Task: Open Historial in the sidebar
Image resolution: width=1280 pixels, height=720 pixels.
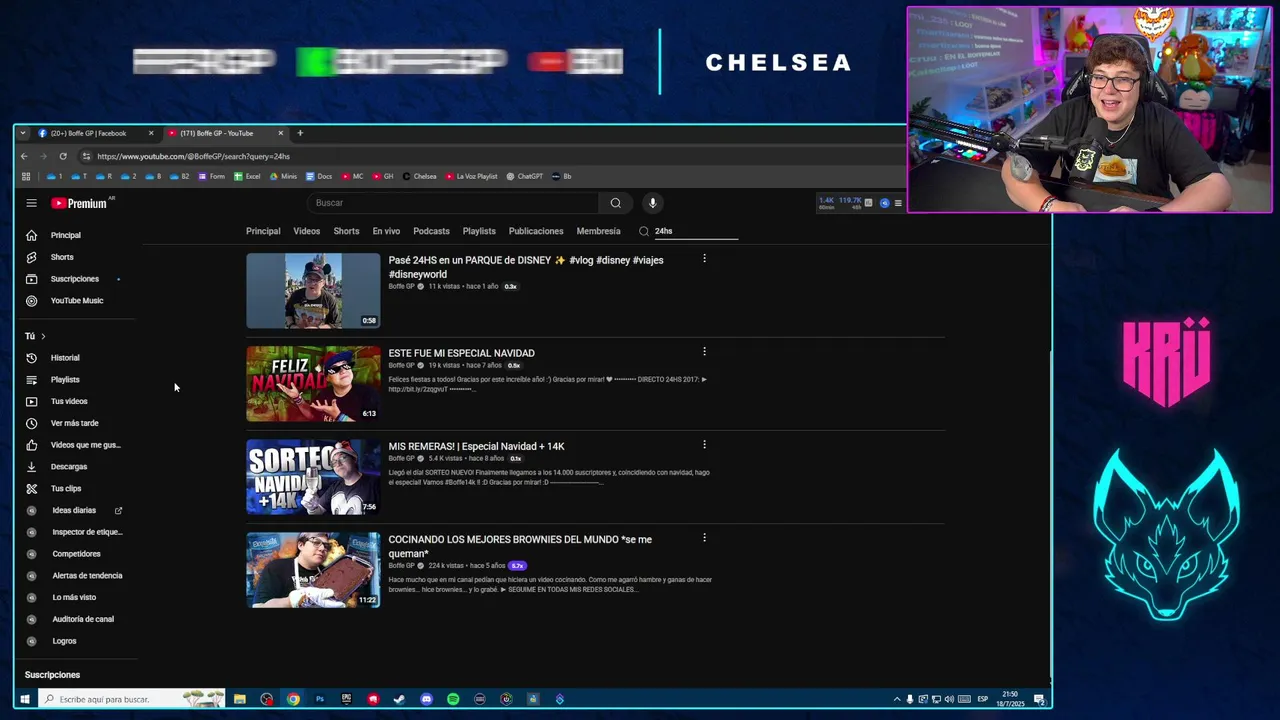Action: 65,358
